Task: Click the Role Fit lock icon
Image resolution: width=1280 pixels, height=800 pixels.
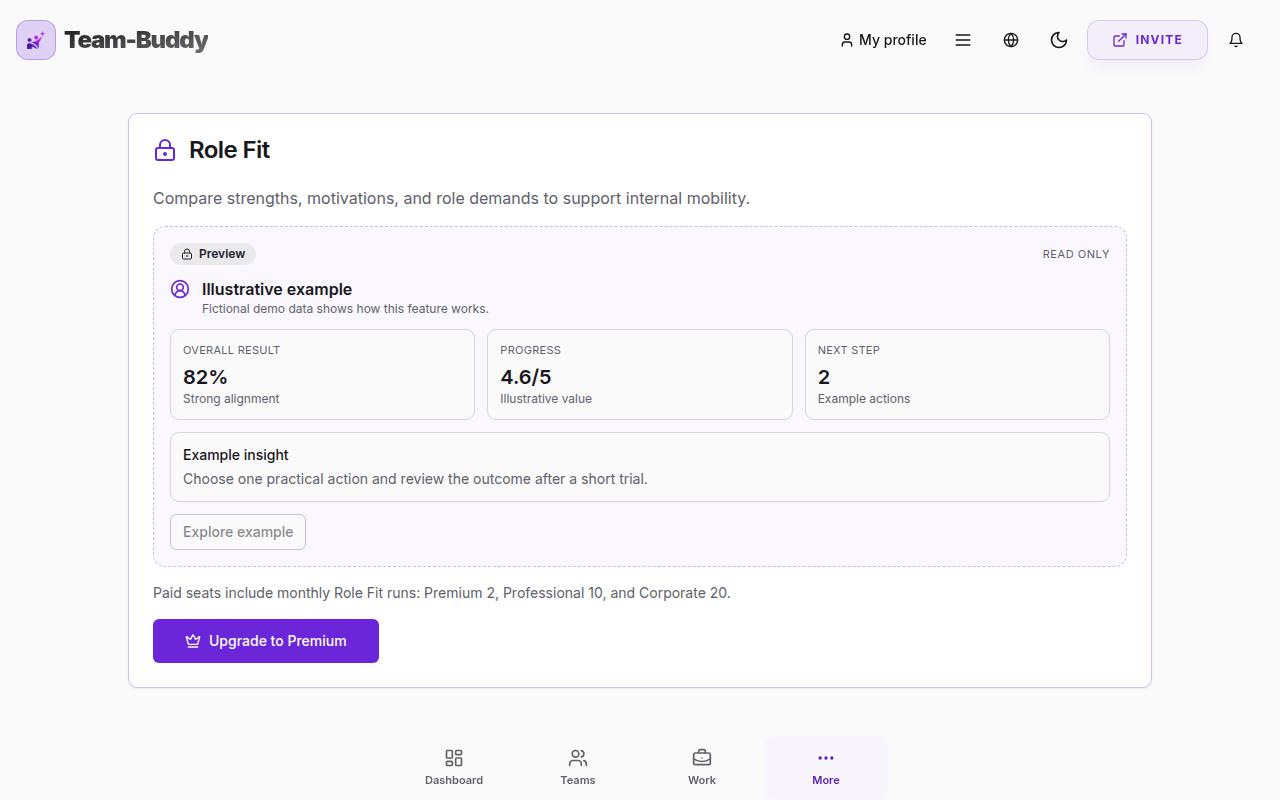Action: pyautogui.click(x=165, y=150)
